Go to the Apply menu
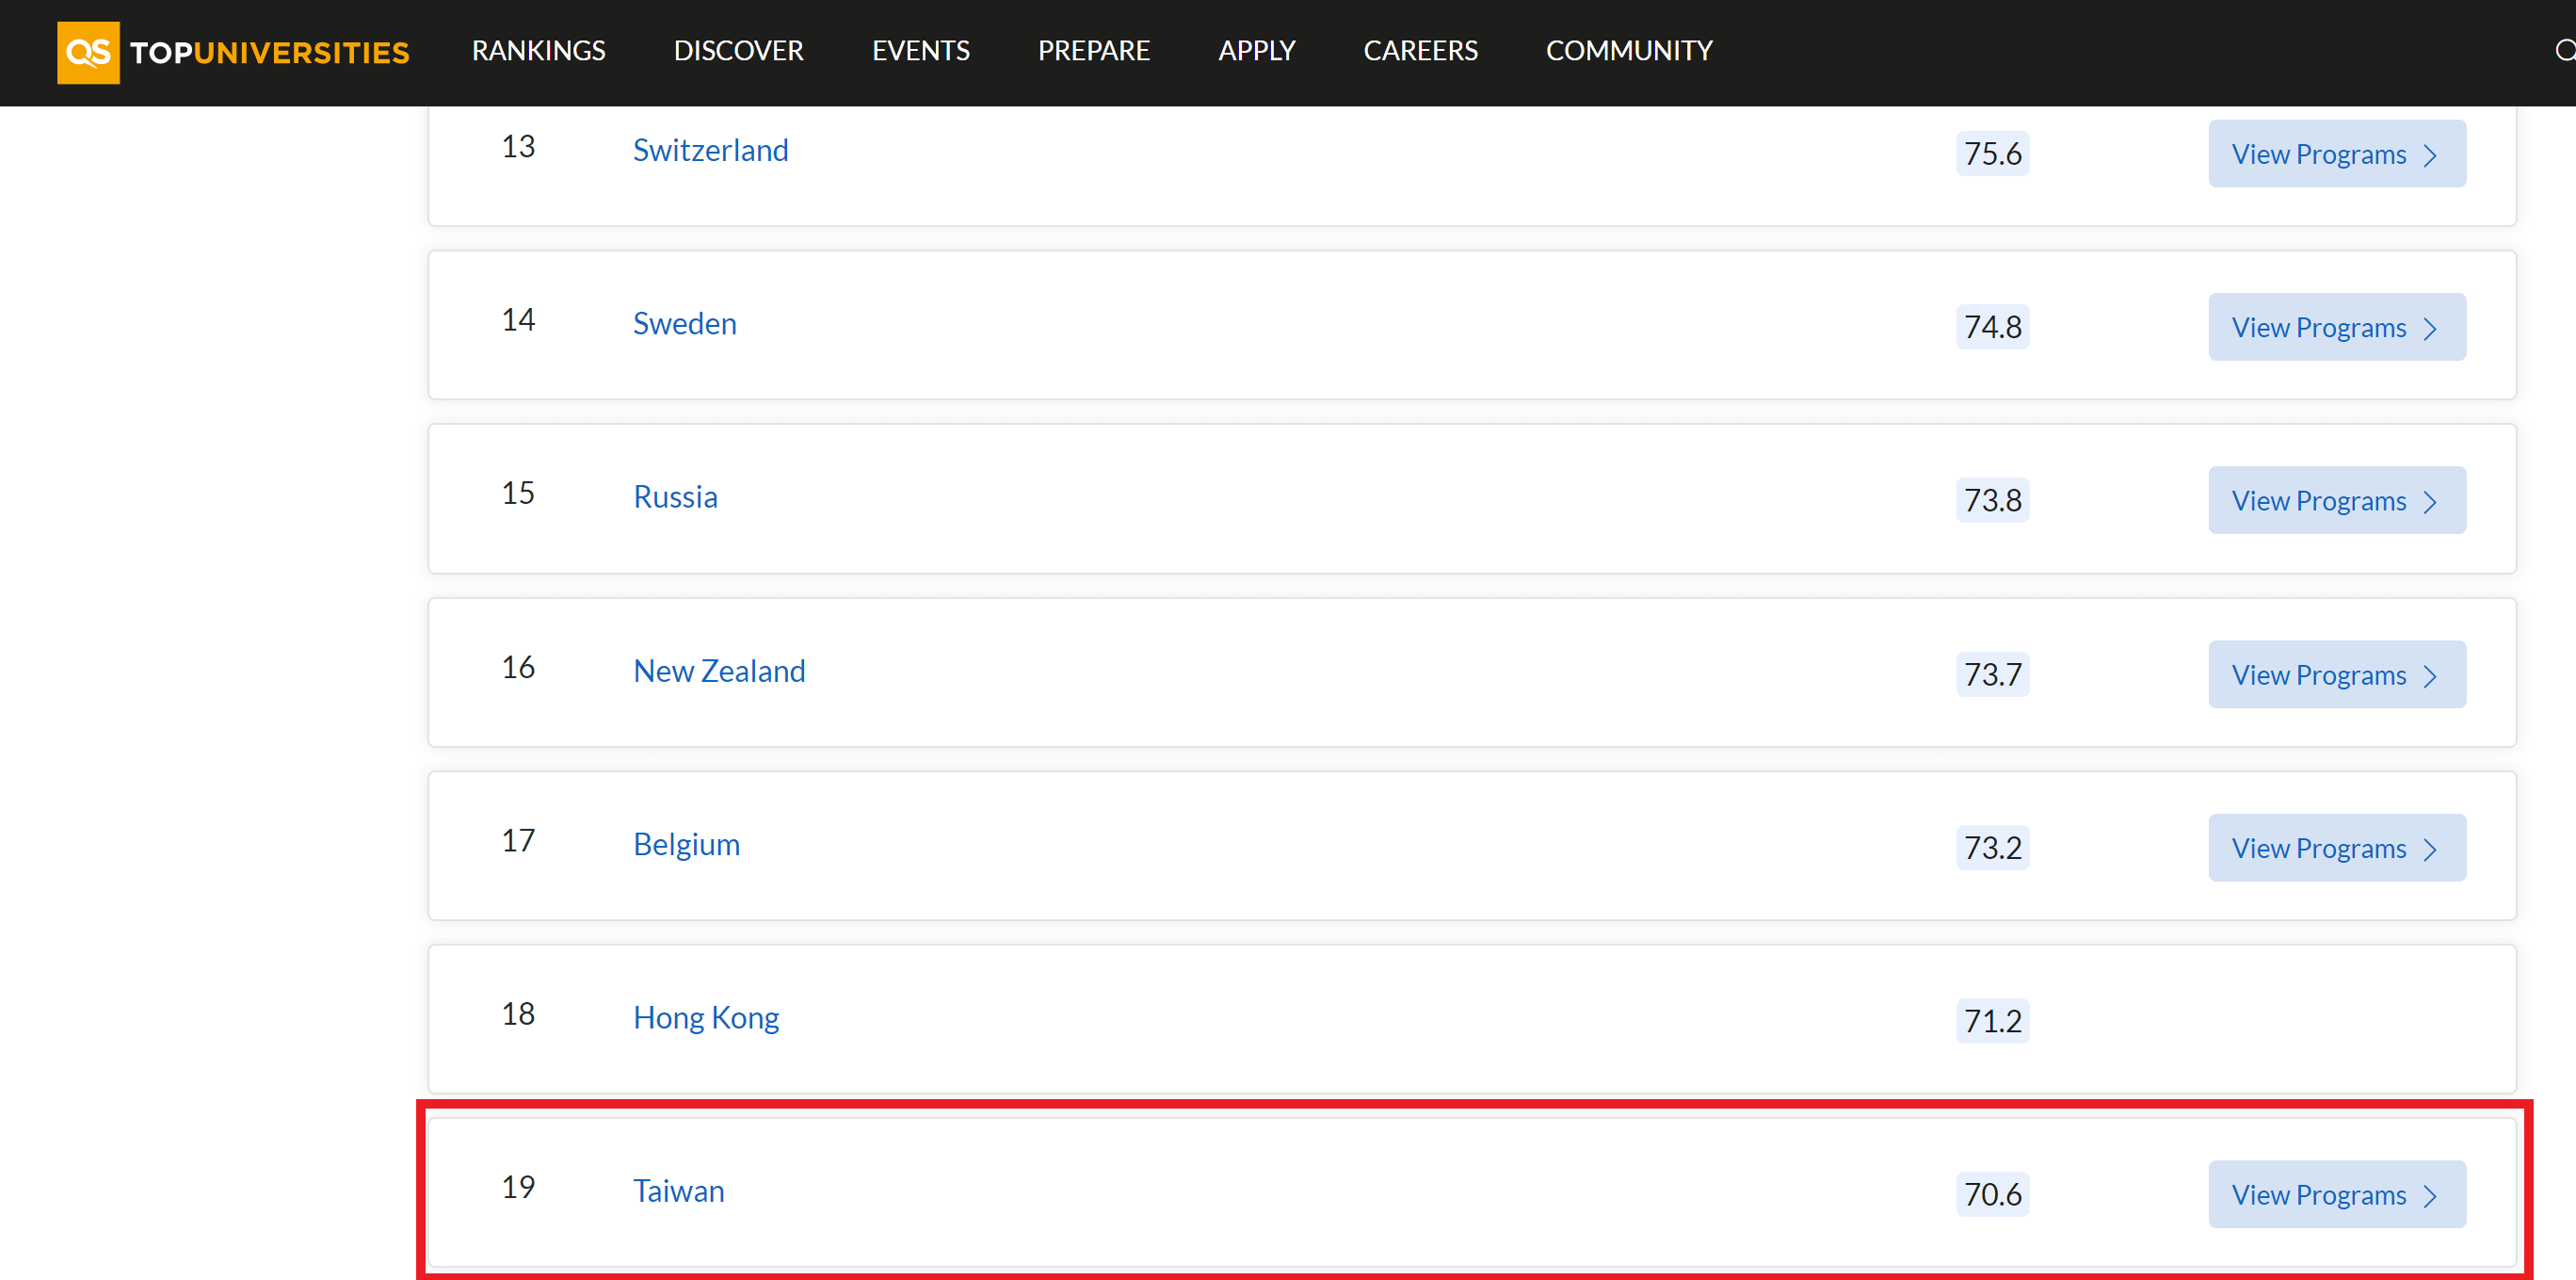This screenshot has height=1280, width=2576. pyautogui.click(x=1256, y=50)
